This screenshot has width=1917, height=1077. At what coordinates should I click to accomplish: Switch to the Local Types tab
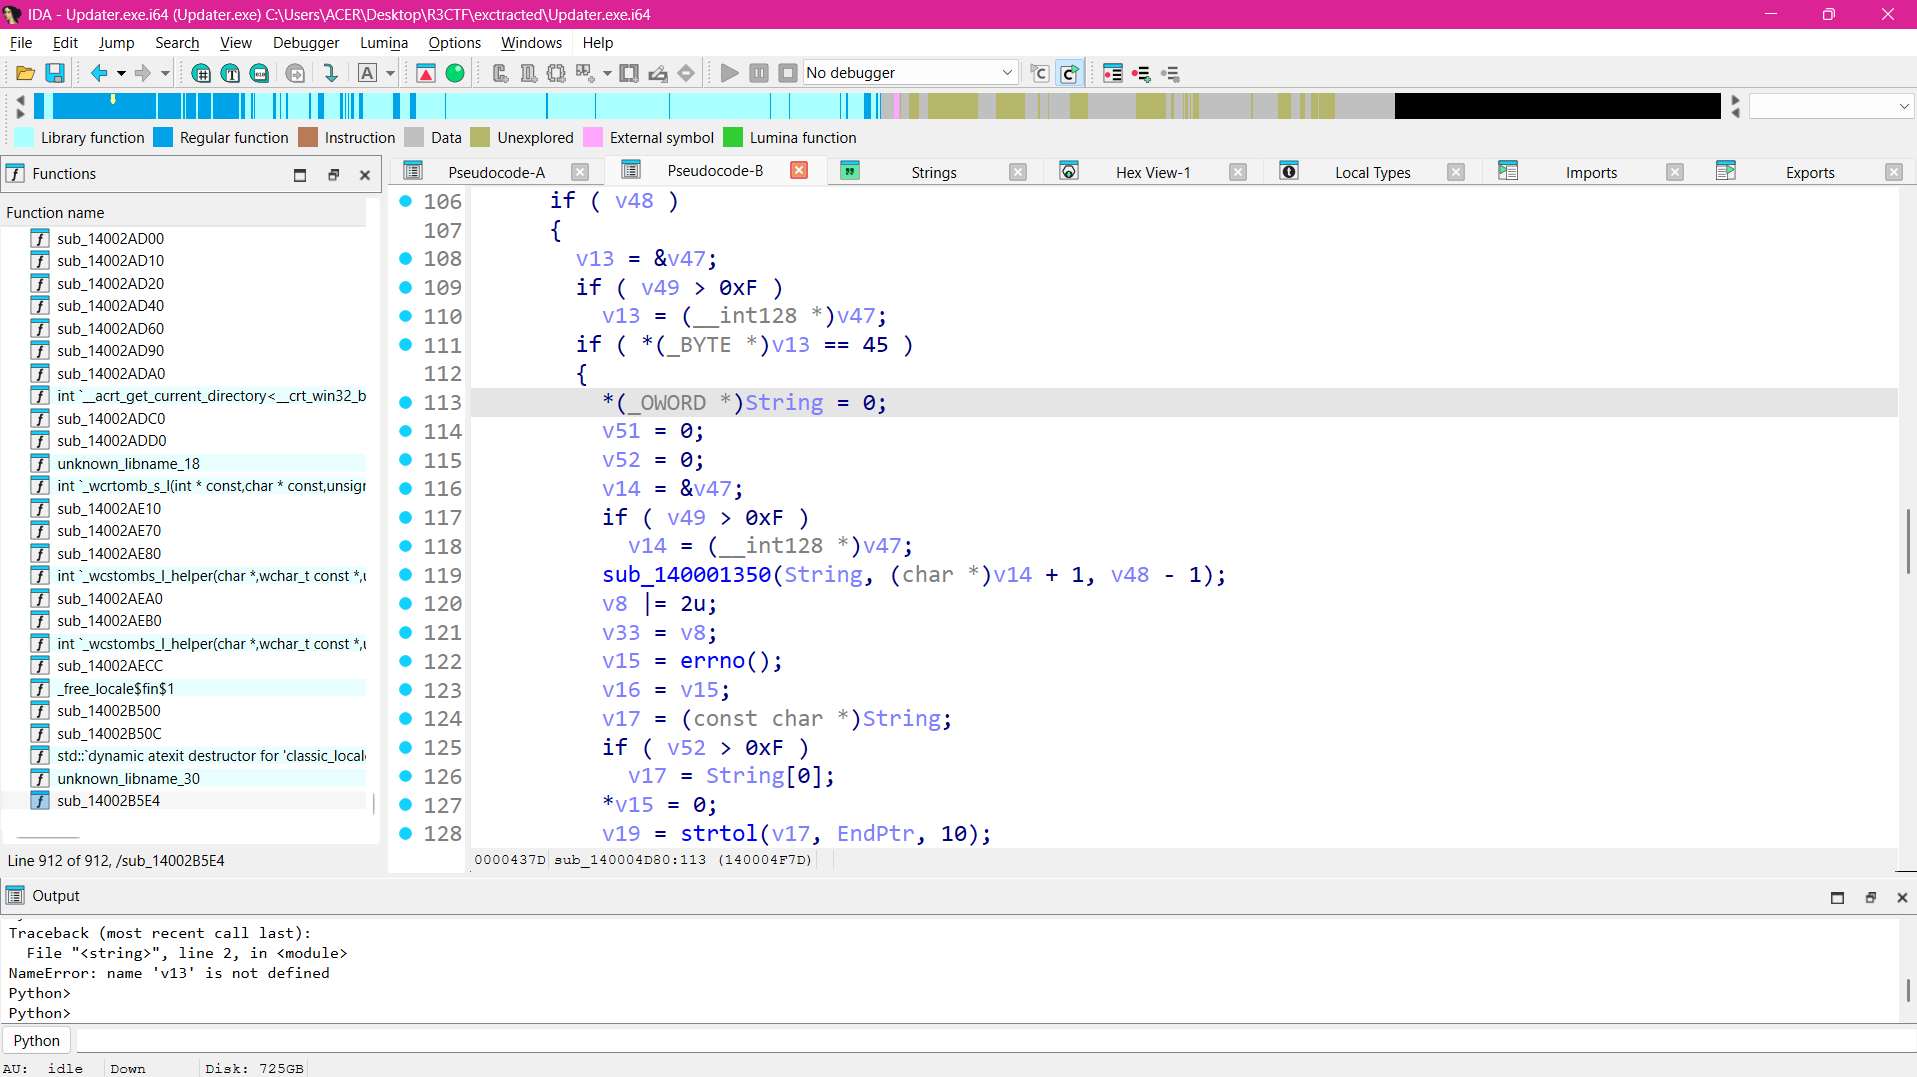coord(1372,172)
